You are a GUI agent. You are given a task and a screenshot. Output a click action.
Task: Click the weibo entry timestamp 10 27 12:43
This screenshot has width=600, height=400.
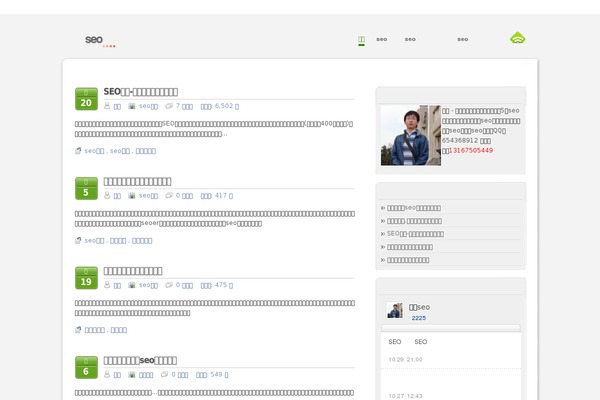405,396
